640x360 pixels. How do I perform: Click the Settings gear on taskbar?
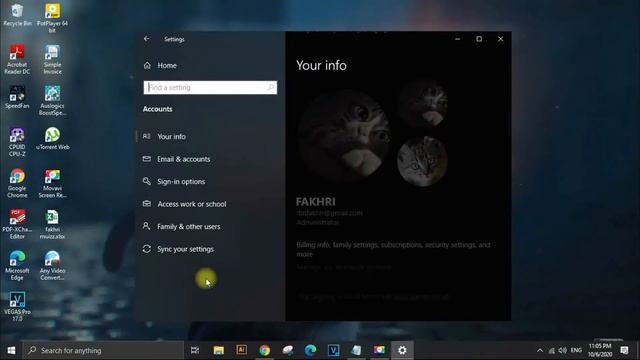point(402,350)
